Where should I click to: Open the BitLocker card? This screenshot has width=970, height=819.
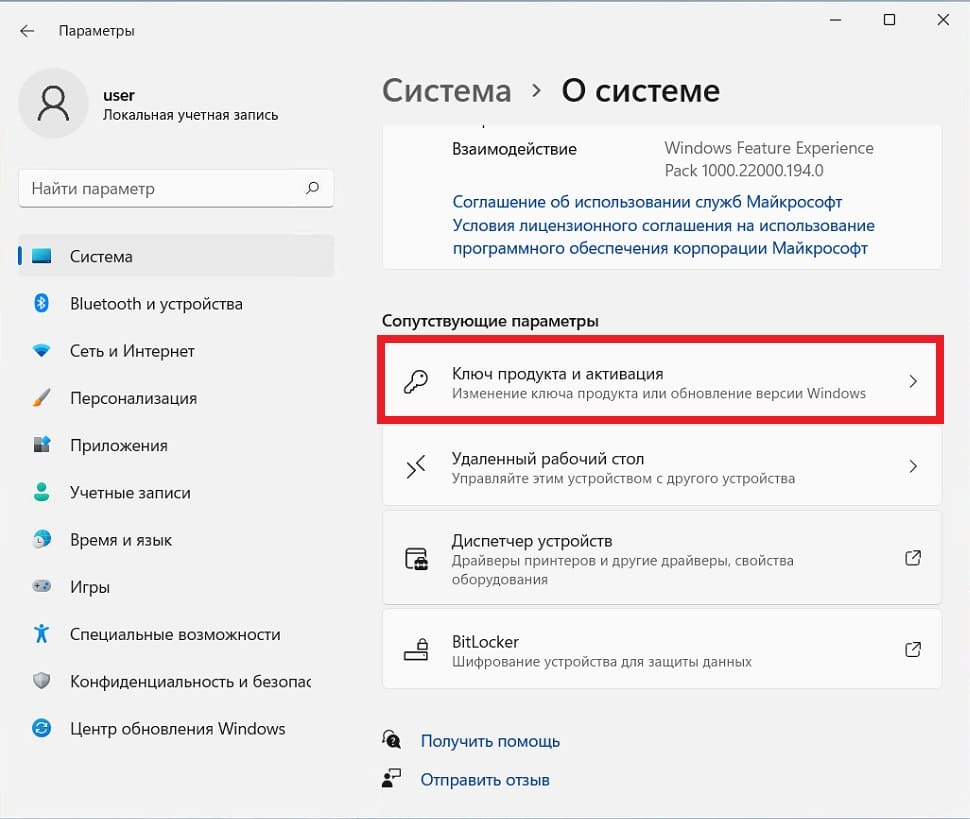pos(662,650)
